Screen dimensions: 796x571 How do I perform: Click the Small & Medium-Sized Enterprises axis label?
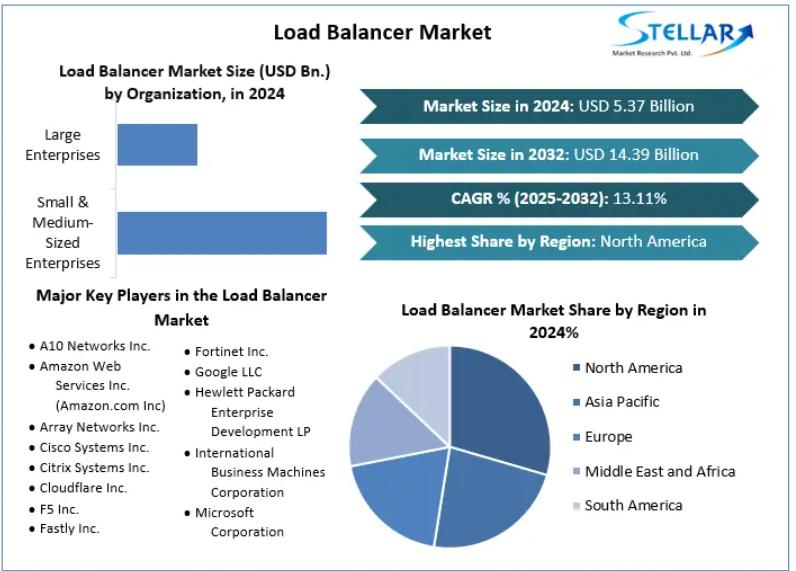click(x=62, y=232)
